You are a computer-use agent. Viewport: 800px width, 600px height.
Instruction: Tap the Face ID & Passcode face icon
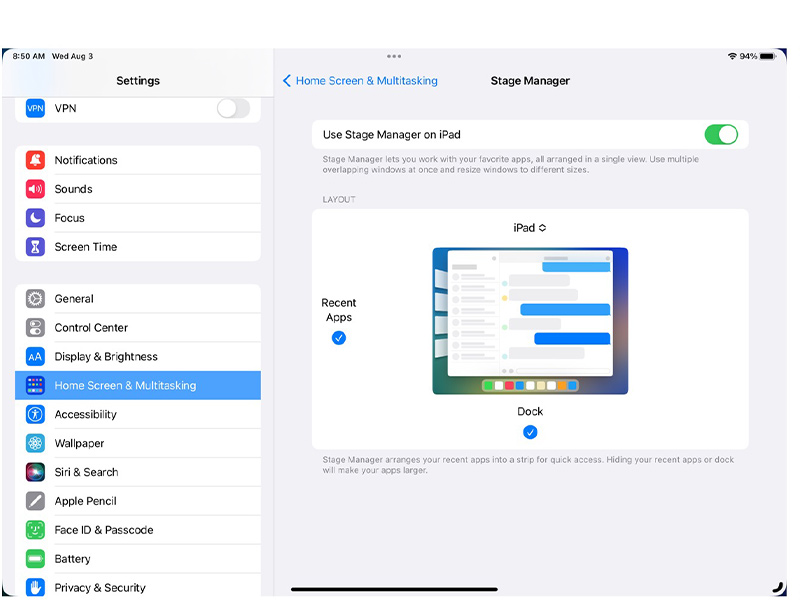(x=35, y=530)
